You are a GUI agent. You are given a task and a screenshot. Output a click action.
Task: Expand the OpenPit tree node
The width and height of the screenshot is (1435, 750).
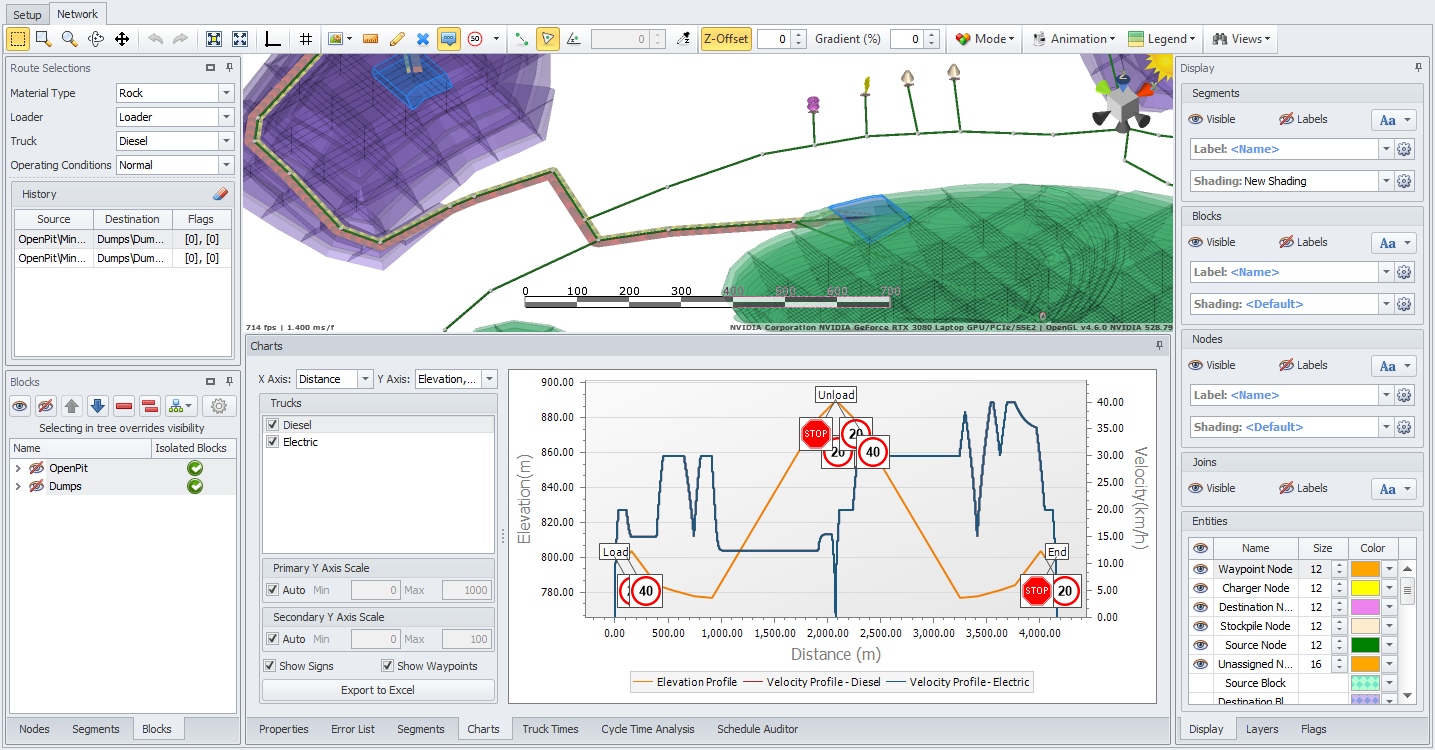coord(18,468)
